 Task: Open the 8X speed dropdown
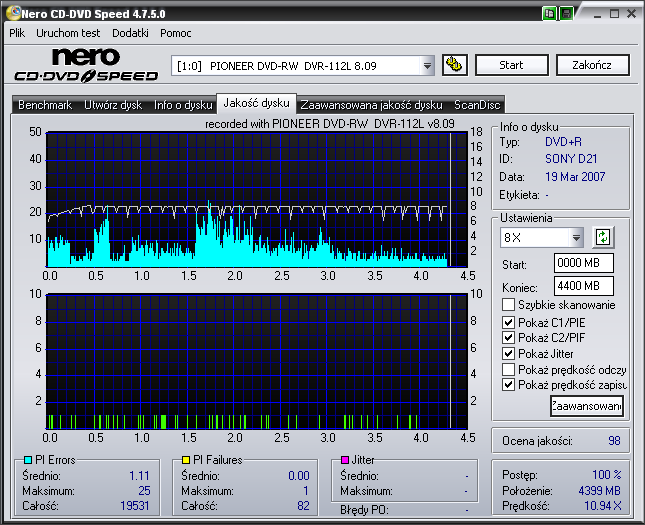[576, 238]
